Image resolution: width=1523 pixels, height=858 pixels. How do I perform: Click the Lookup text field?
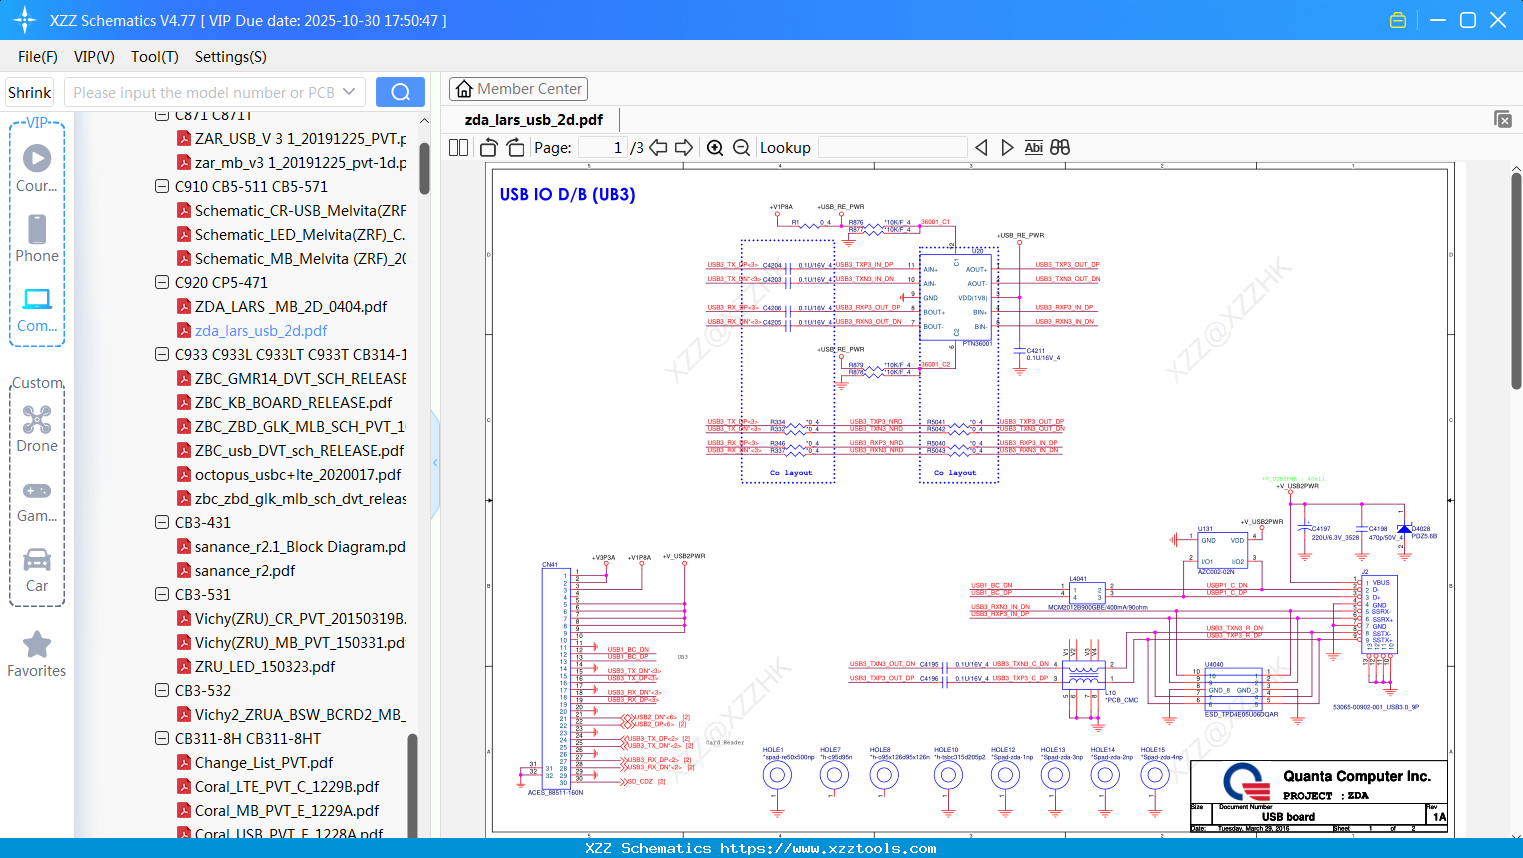(892, 148)
